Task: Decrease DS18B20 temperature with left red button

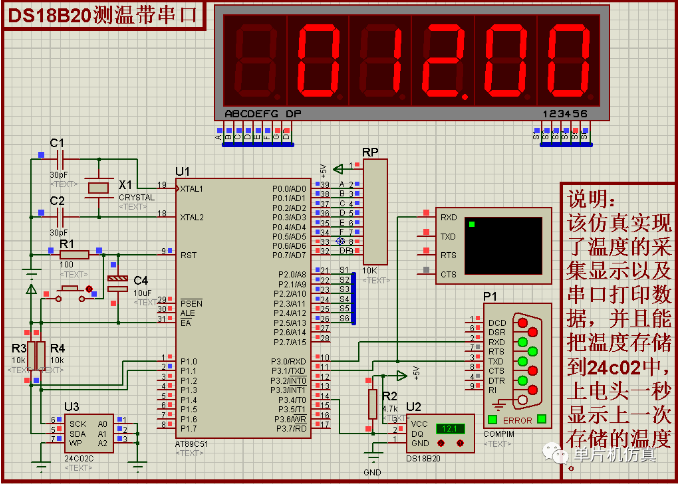Action: (441, 443)
